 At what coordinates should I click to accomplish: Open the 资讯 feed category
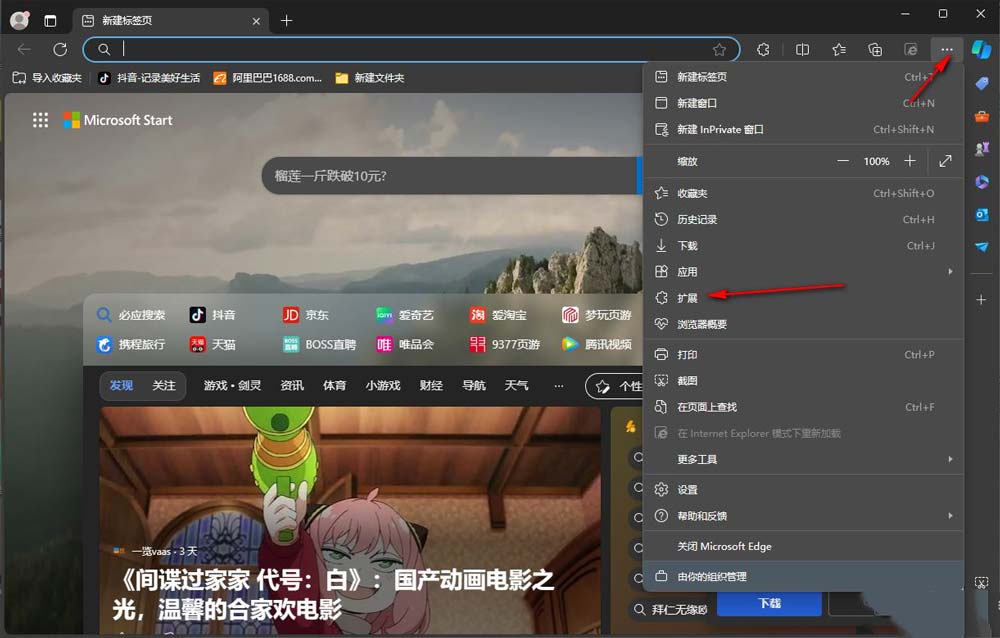point(292,385)
